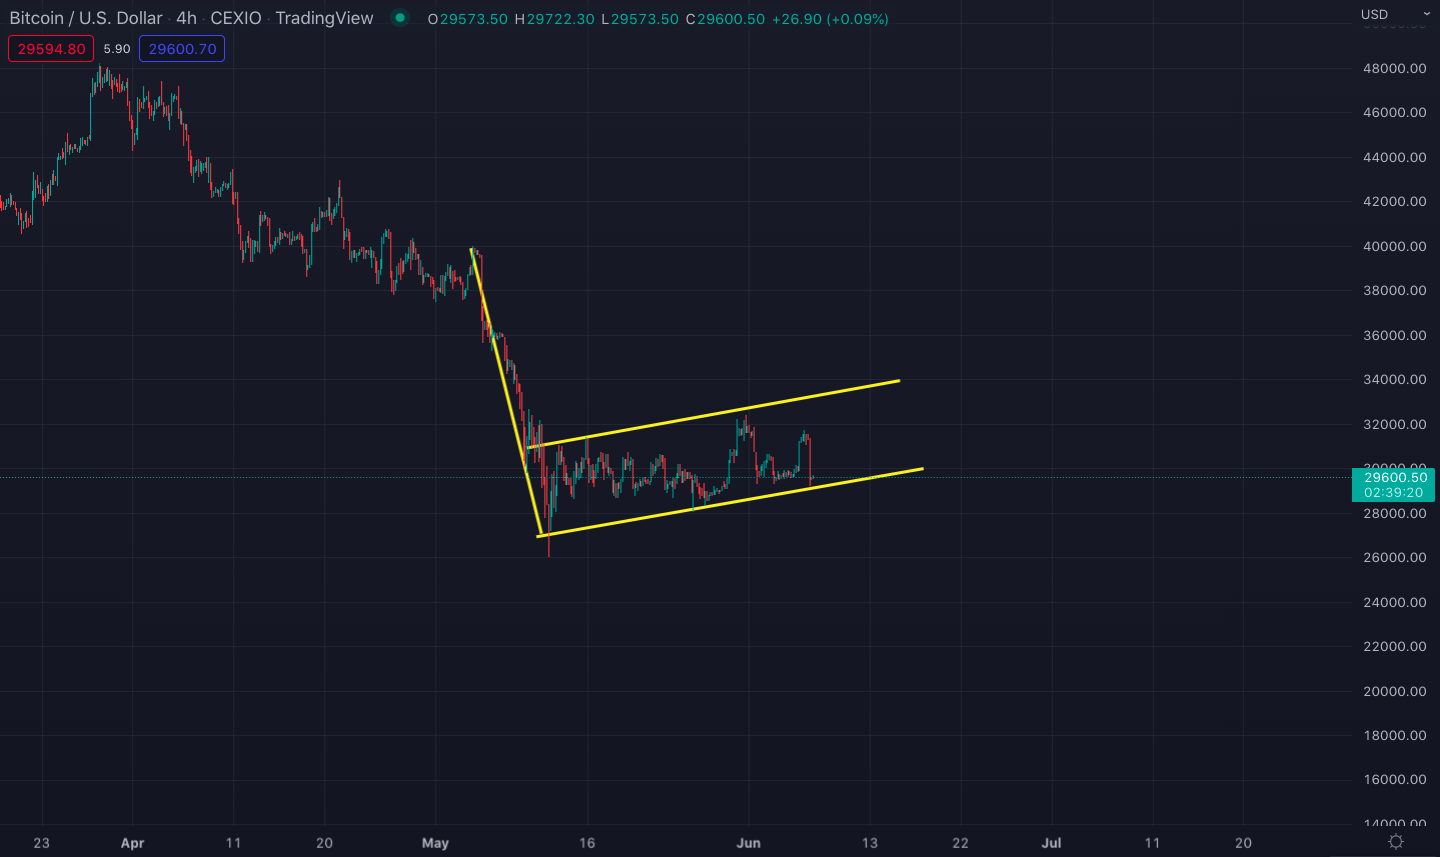Click the 44000.00 price axis label

click(1394, 157)
